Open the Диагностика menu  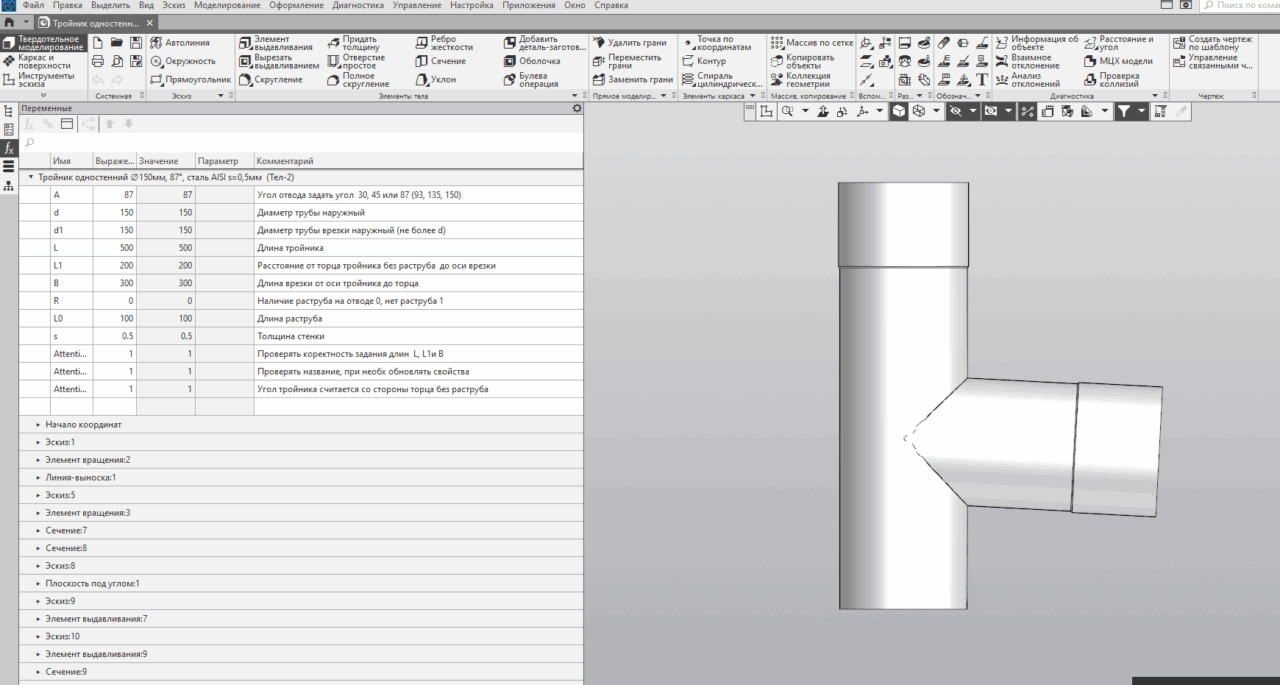[x=358, y=6]
